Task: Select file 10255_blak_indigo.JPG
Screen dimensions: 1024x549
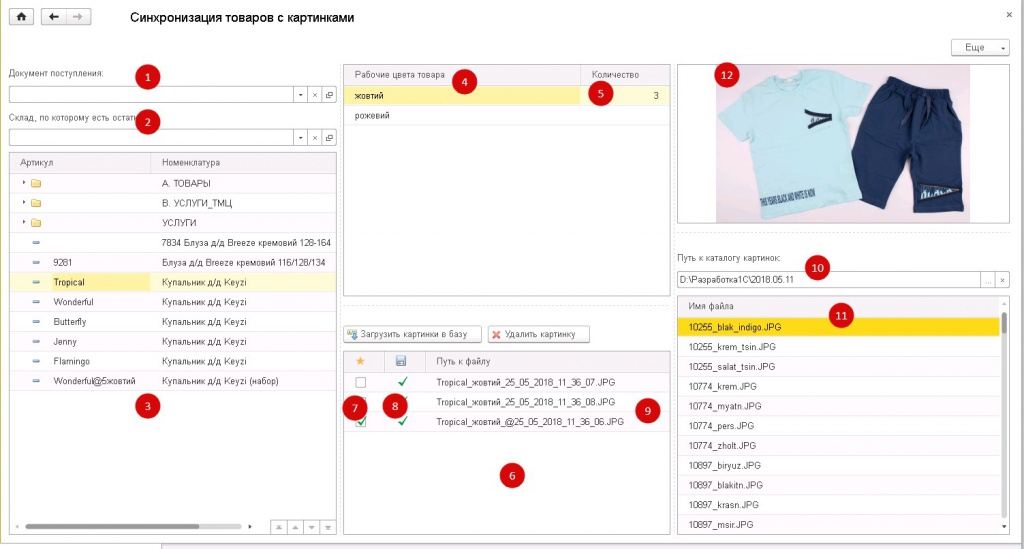Action: (x=839, y=327)
